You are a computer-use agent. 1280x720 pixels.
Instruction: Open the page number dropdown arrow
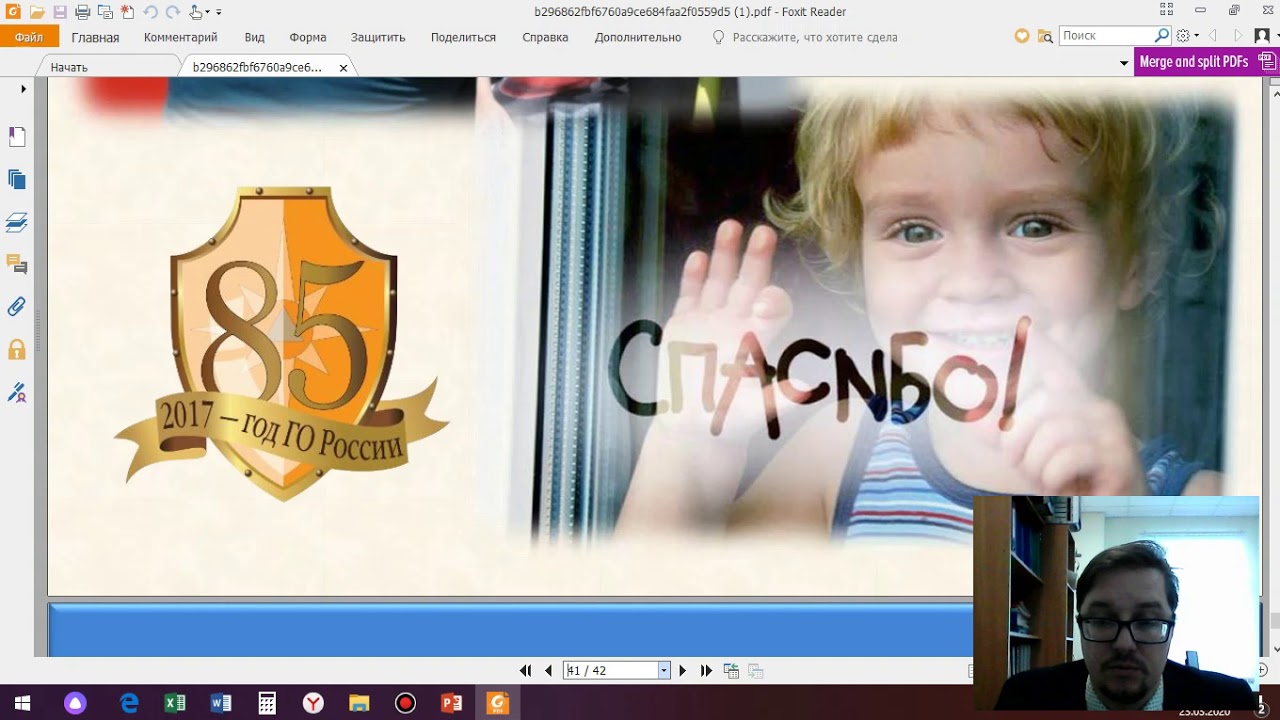(664, 671)
